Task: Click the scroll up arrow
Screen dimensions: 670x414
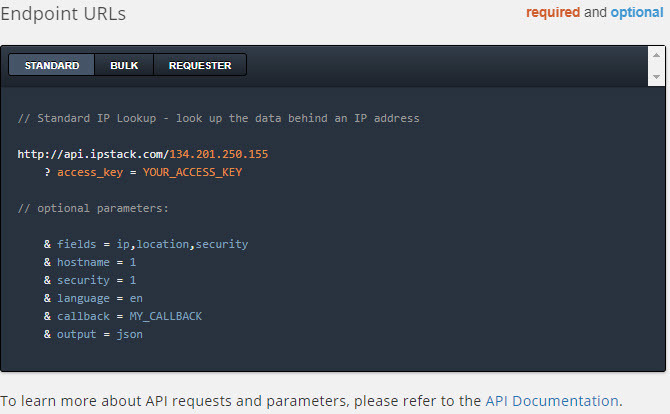Action: 656,56
